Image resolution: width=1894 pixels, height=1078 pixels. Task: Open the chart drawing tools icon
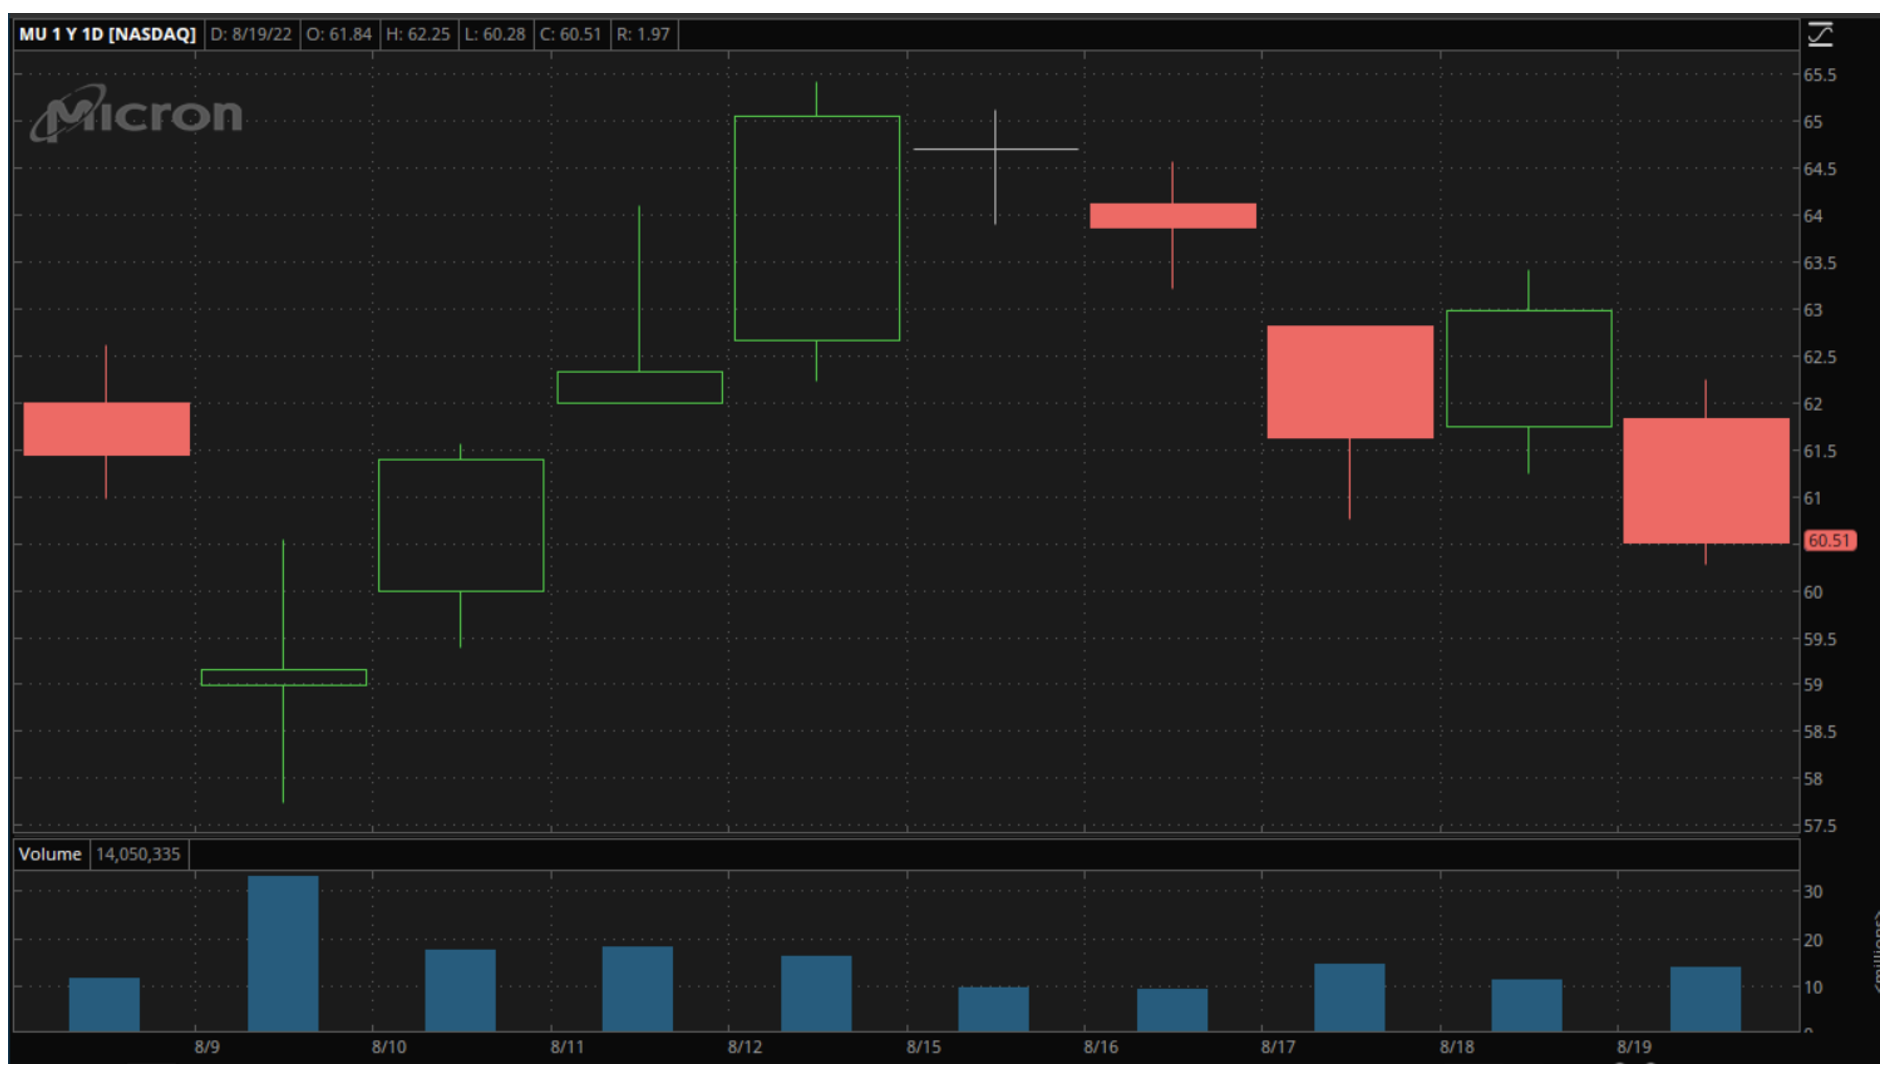tap(1820, 35)
